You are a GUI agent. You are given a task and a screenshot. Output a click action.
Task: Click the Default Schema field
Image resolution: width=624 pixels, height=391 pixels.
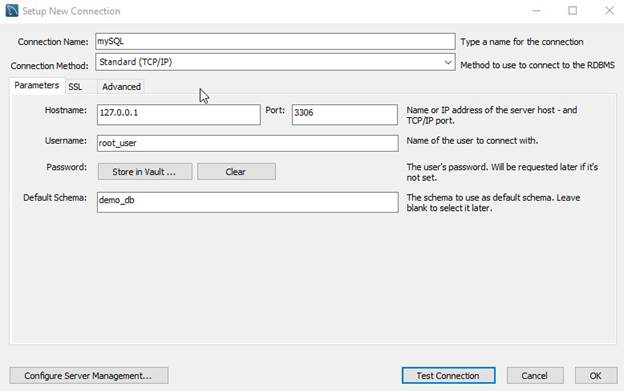[248, 202]
